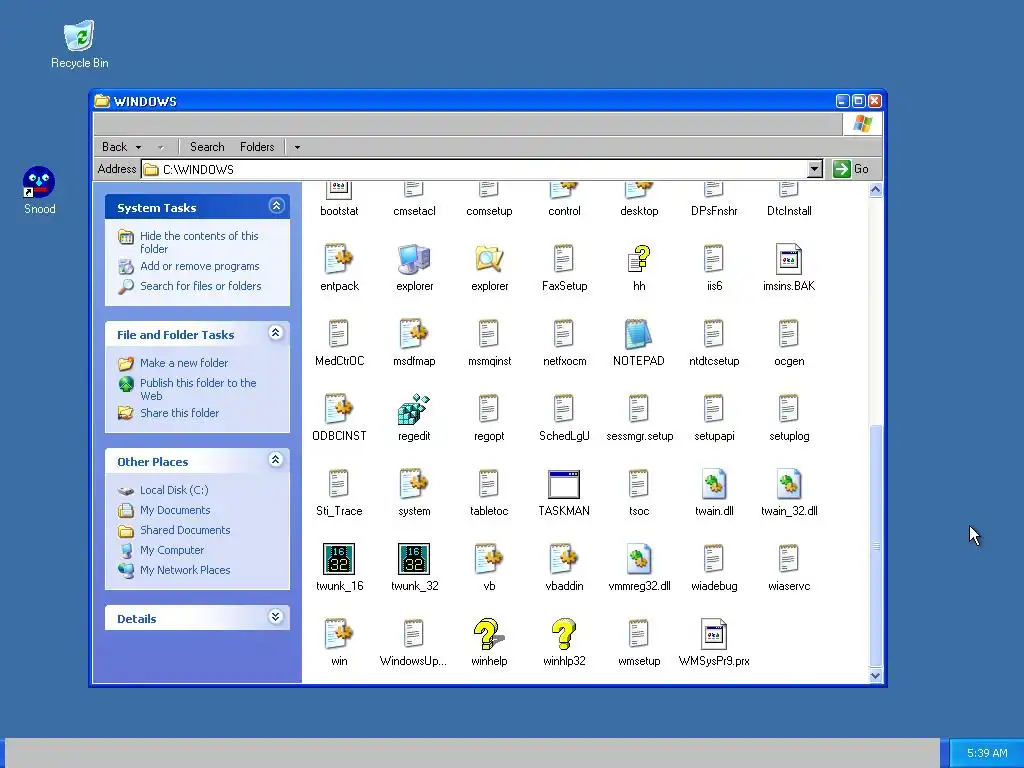Screen dimensions: 1024x768
Task: Click the scrollbar up arrow
Action: [x=876, y=190]
